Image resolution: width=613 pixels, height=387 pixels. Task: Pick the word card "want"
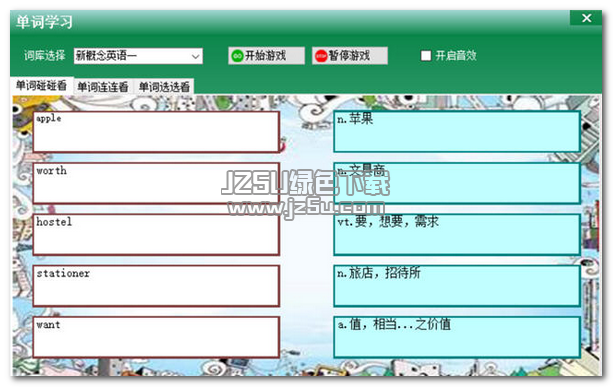point(156,337)
